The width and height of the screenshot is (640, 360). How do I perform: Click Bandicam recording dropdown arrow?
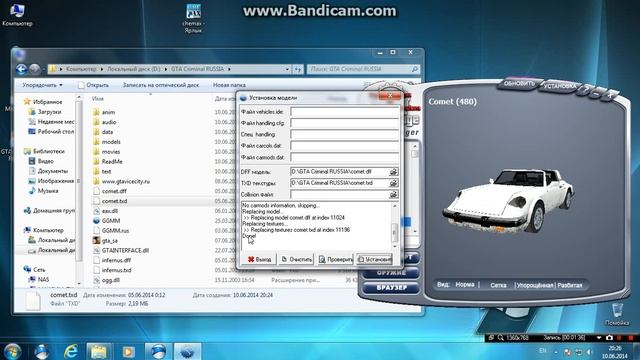coord(599,338)
